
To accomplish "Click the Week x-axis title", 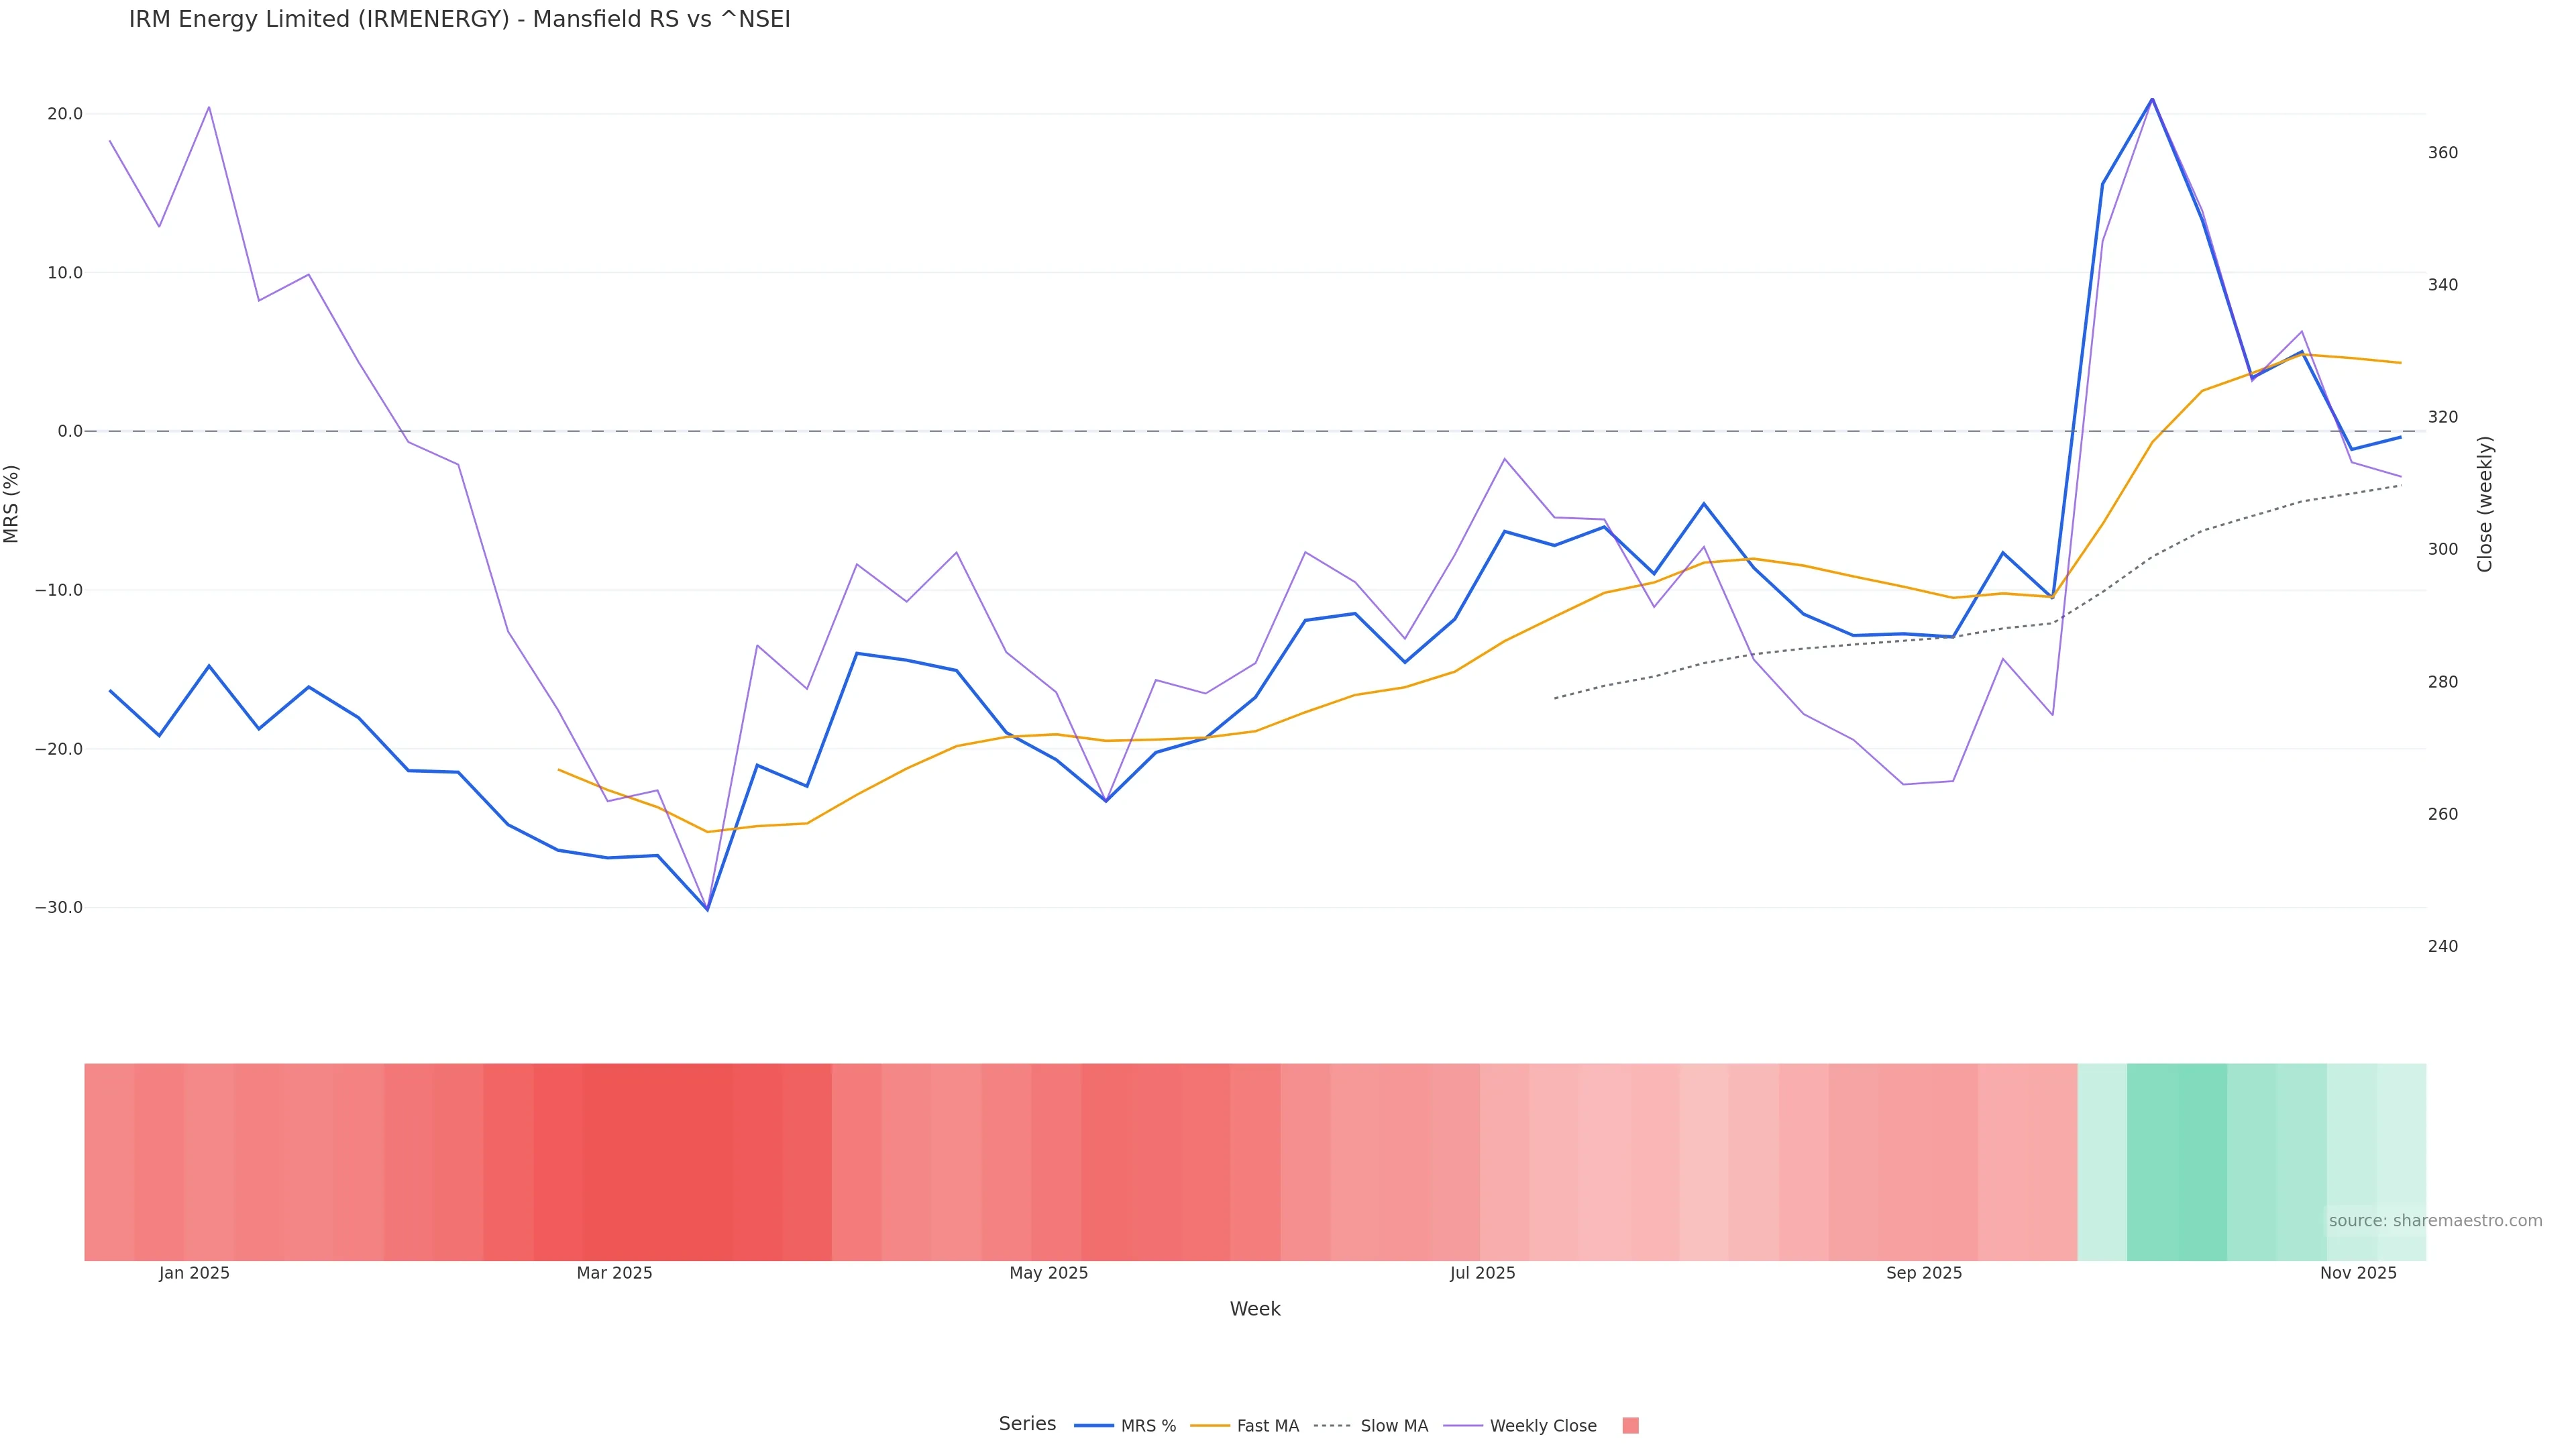I will (x=1255, y=1309).
